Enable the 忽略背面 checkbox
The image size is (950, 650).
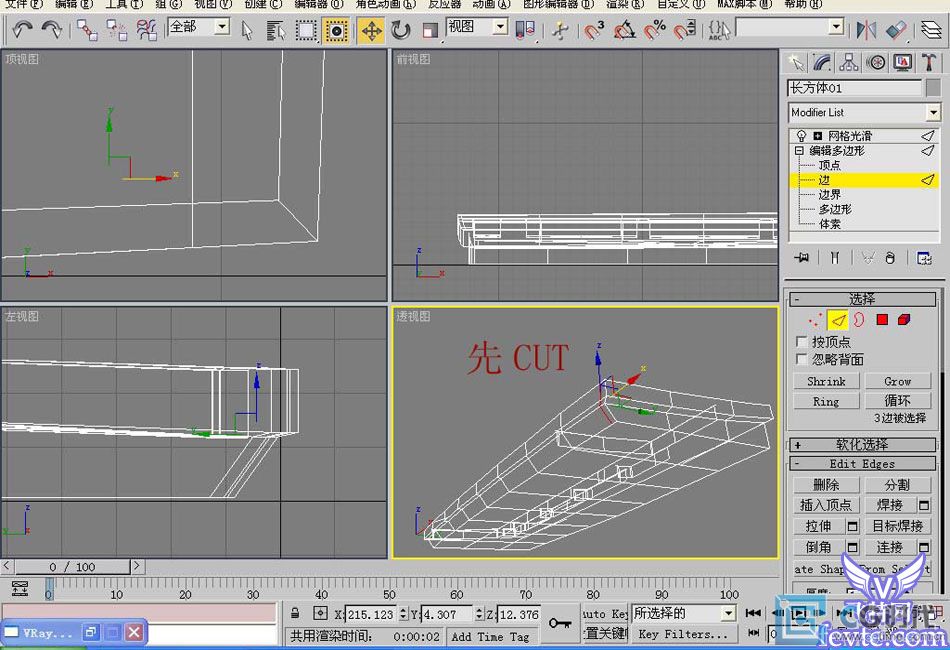coord(802,360)
